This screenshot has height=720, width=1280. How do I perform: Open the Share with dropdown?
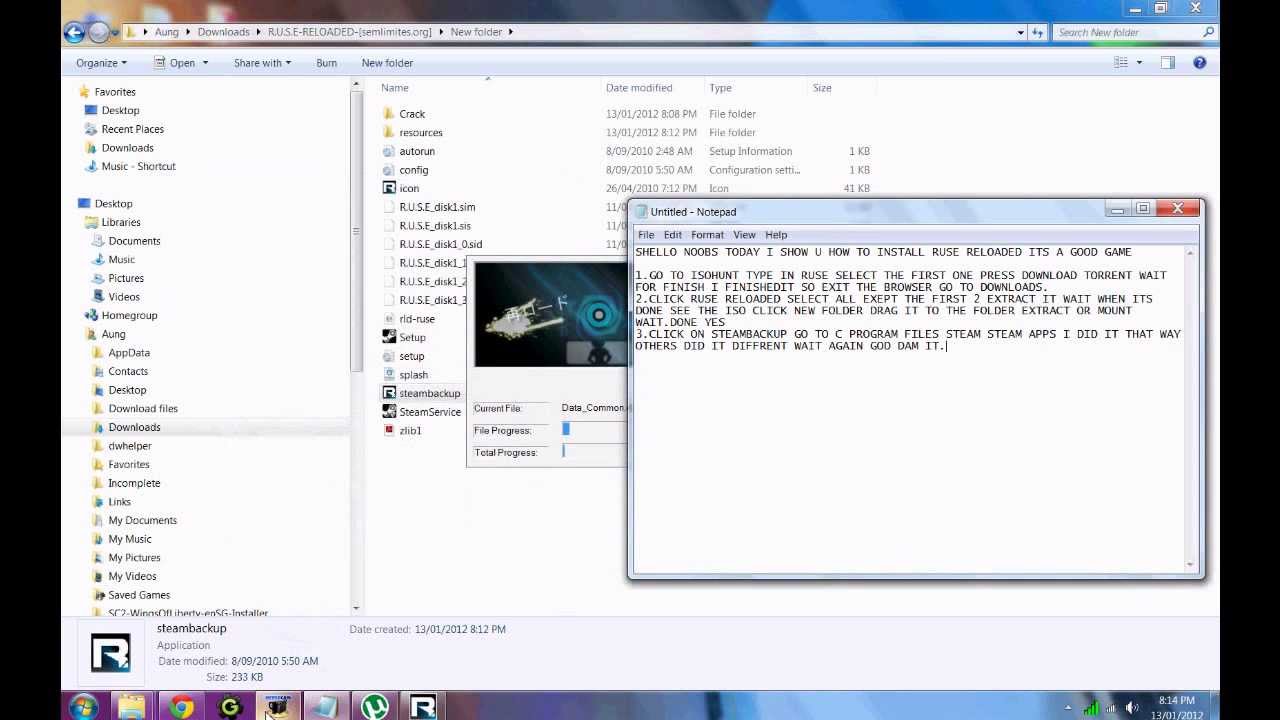(x=262, y=63)
